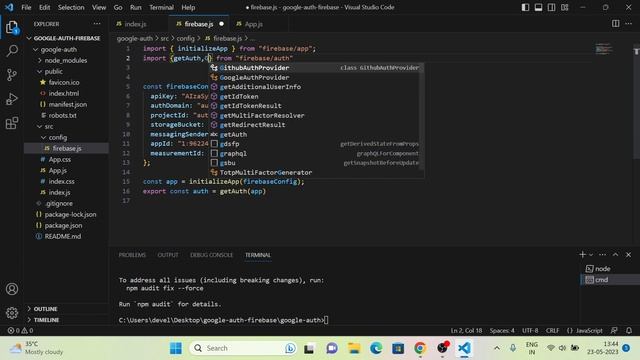Open errors and warnings status indicator

[20, 331]
